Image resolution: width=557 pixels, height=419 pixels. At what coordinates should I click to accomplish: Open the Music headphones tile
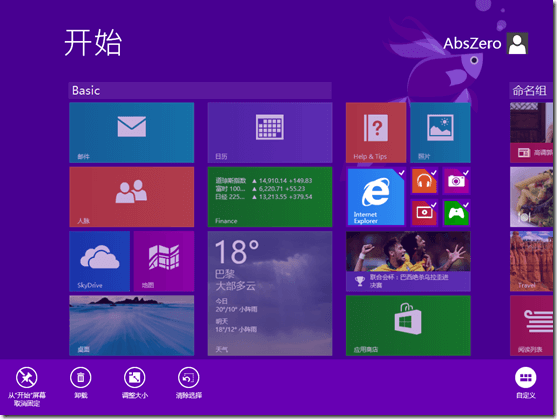[424, 181]
